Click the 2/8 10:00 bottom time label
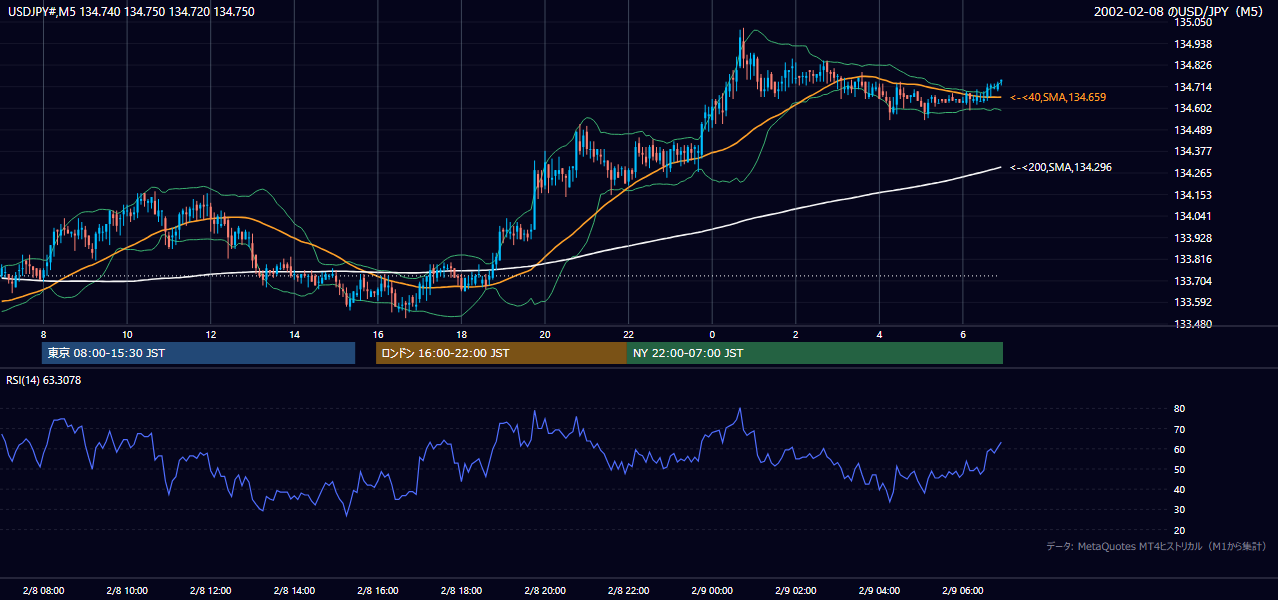Screen dimensions: 1278x600 point(127,590)
